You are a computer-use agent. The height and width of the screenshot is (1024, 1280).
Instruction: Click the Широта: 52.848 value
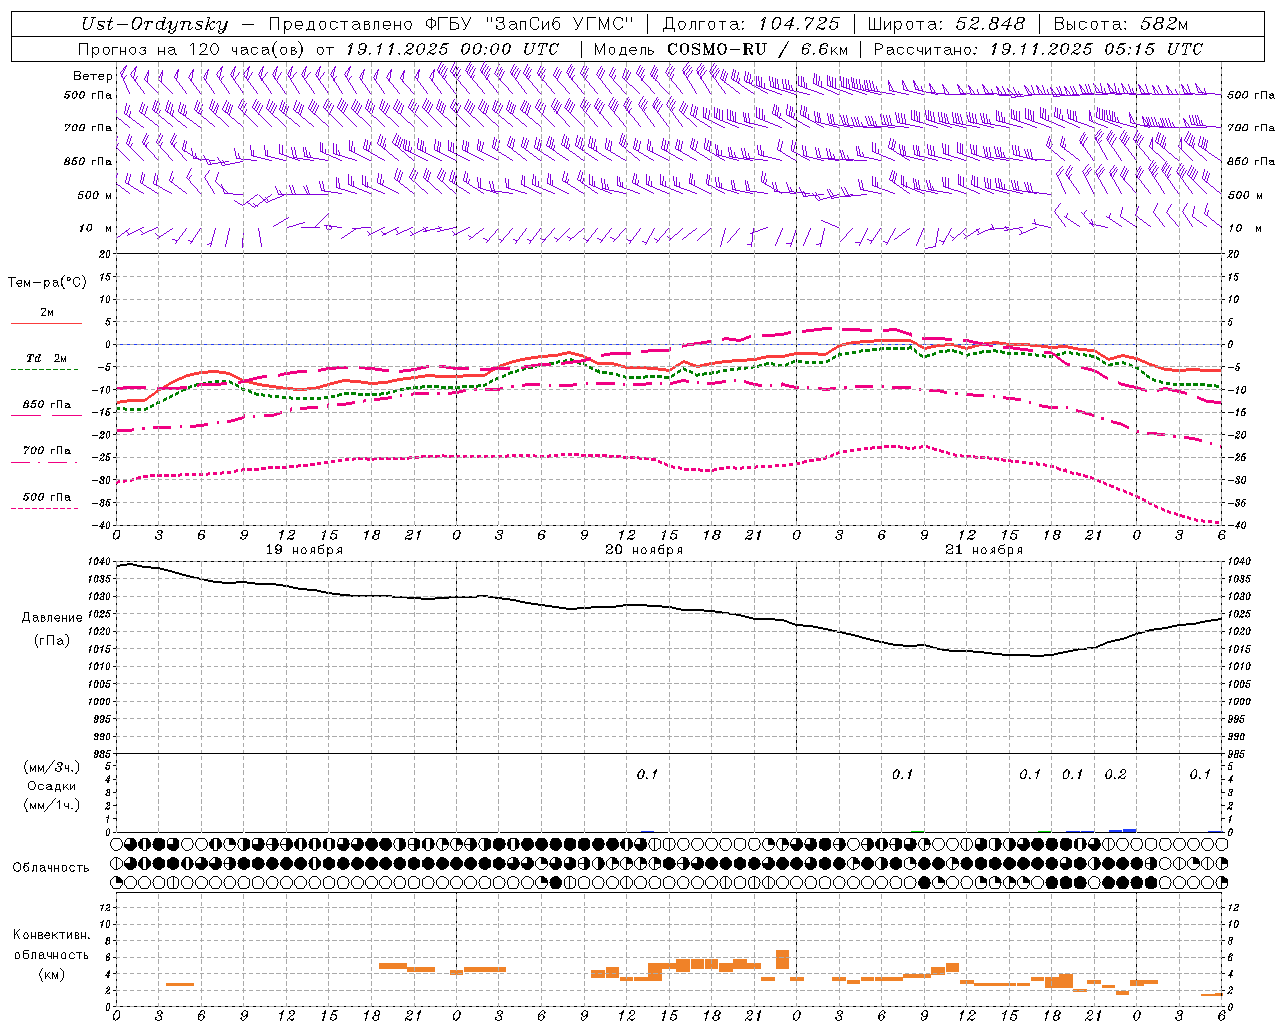point(946,25)
